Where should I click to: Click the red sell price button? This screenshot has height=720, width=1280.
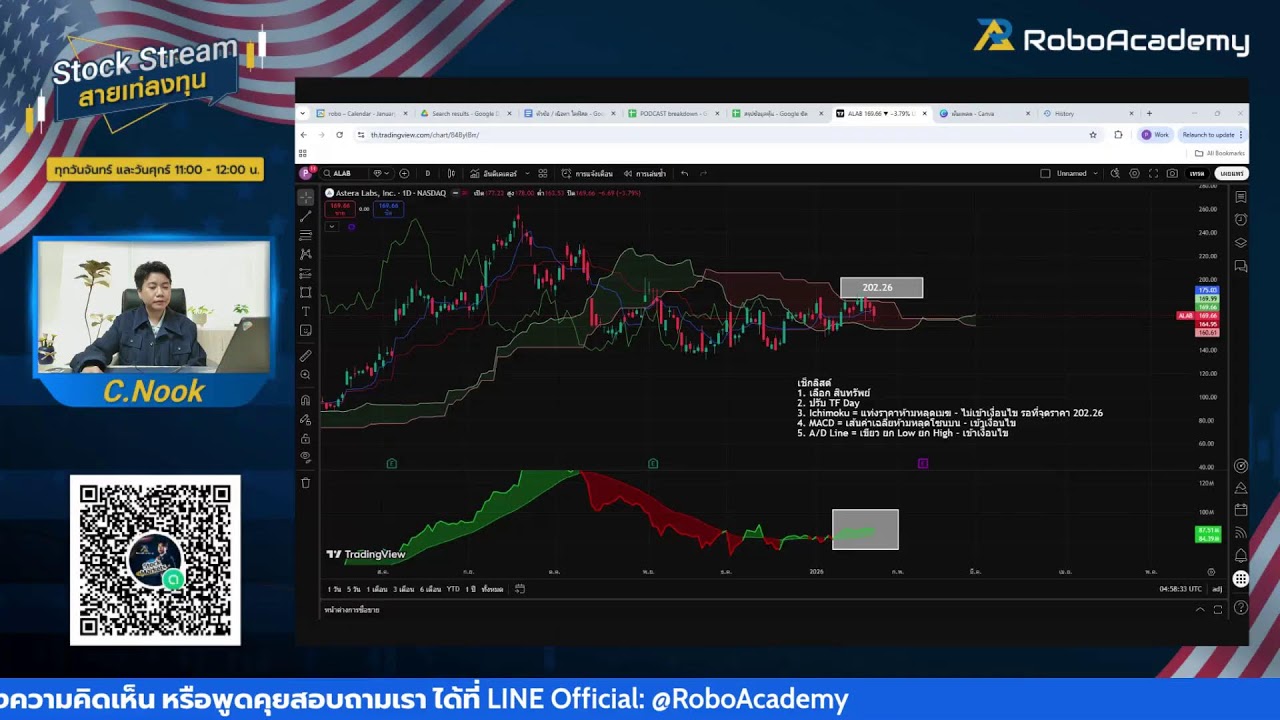(340, 209)
